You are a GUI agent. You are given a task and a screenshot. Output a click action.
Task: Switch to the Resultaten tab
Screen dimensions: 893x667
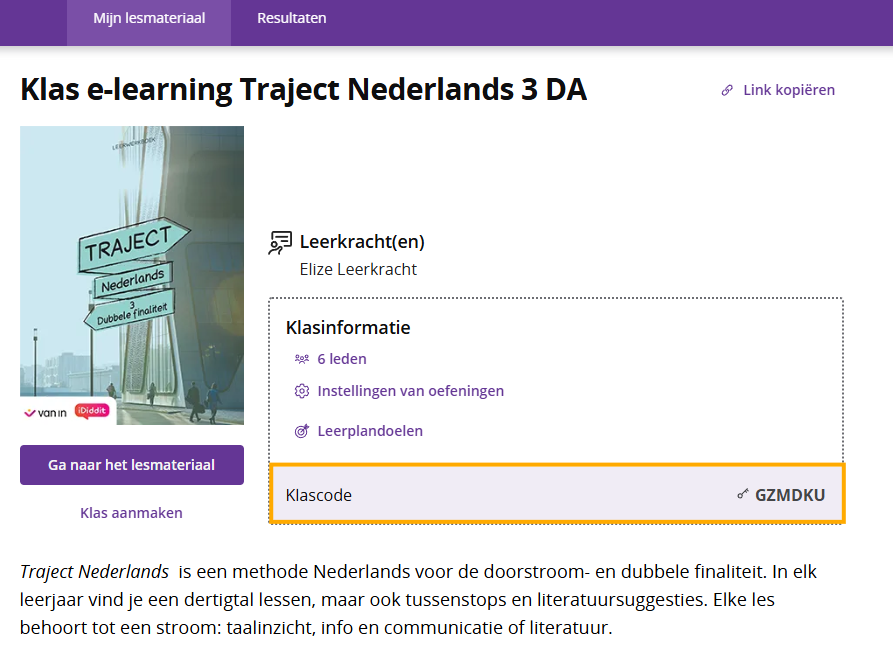[292, 18]
